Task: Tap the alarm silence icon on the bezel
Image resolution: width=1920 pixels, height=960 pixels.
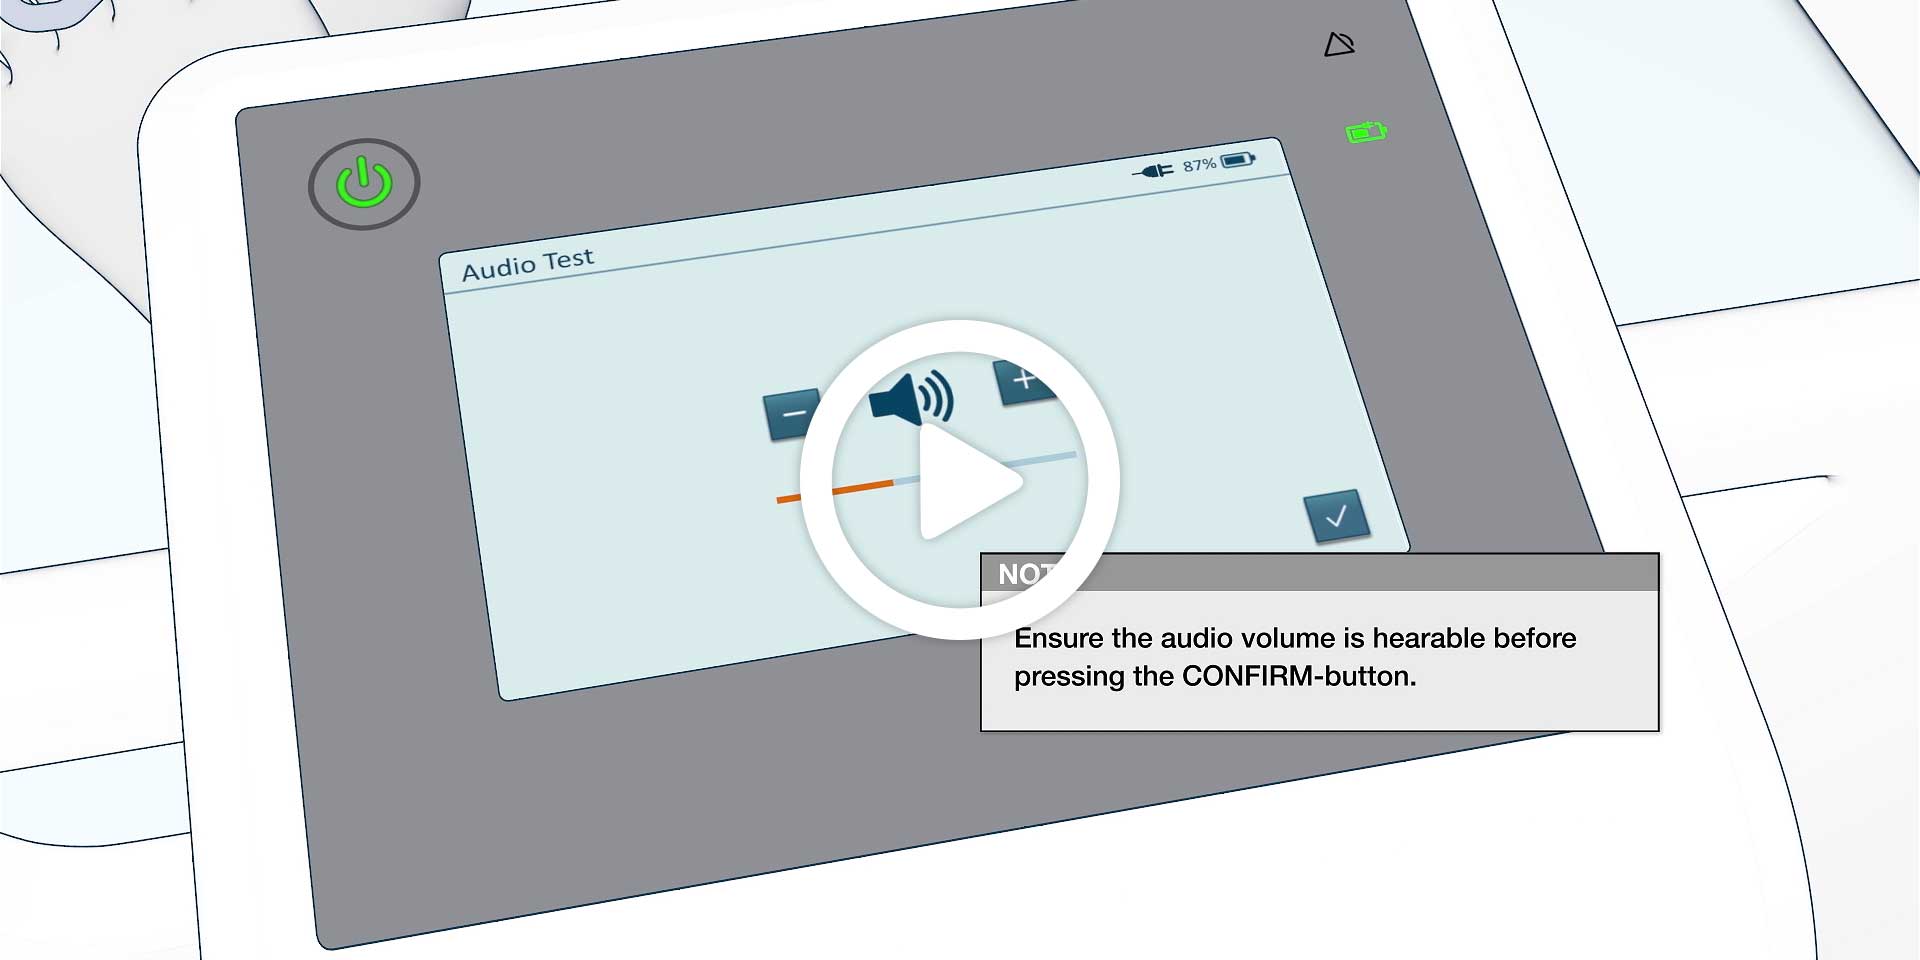Action: click(x=1339, y=45)
